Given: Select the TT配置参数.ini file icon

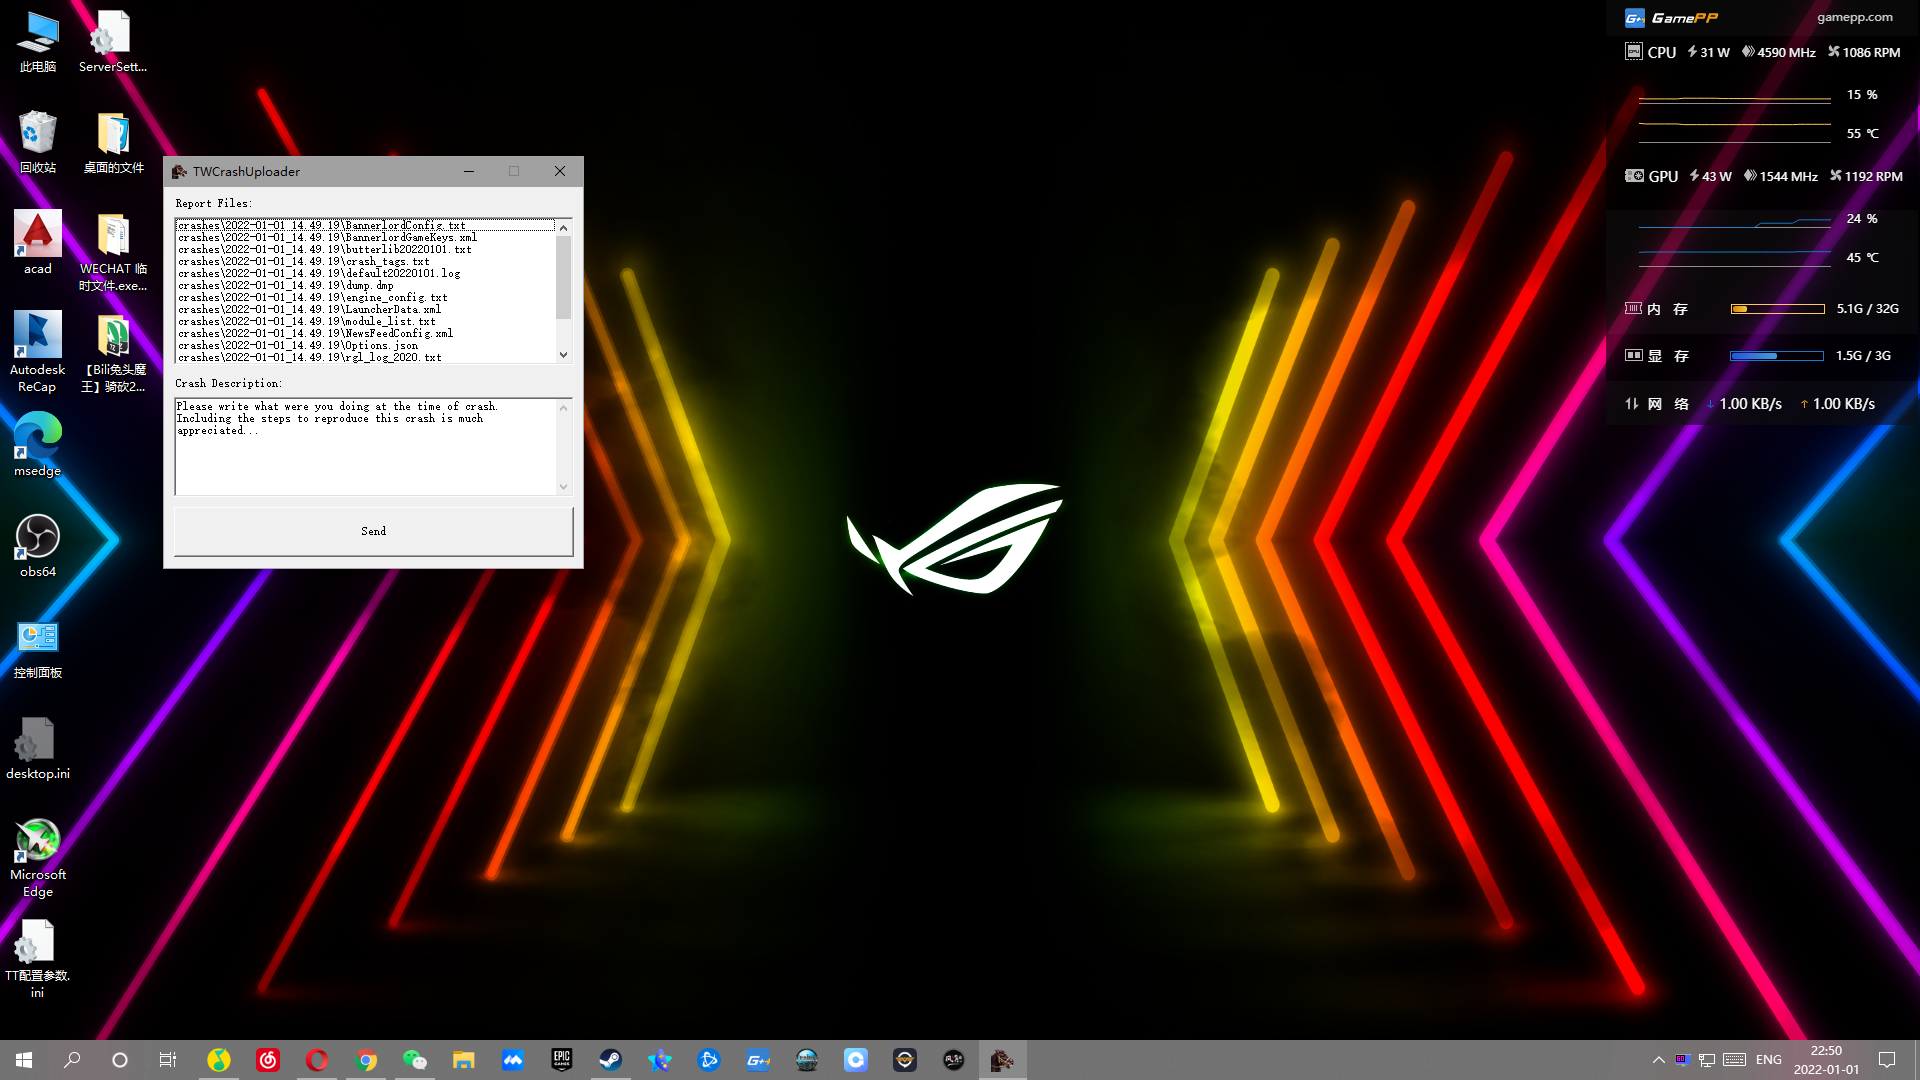Looking at the screenshot, I should point(38,958).
